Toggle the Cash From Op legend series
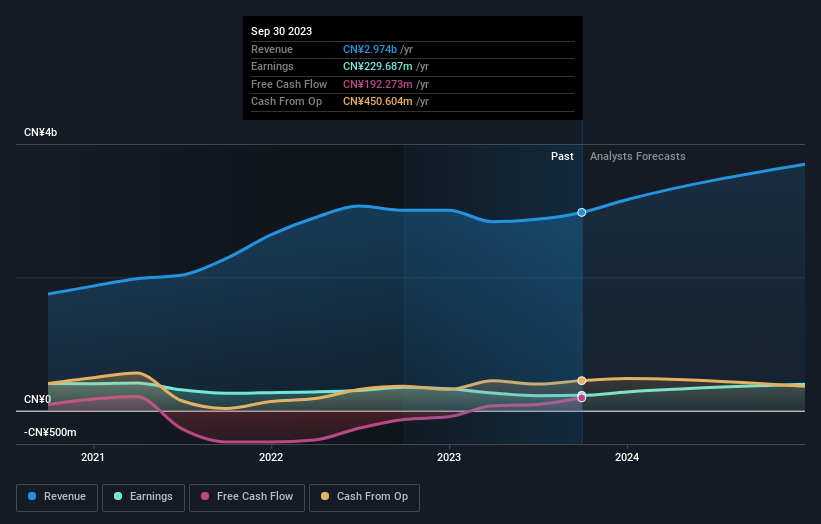This screenshot has width=821, height=524. 364,497
